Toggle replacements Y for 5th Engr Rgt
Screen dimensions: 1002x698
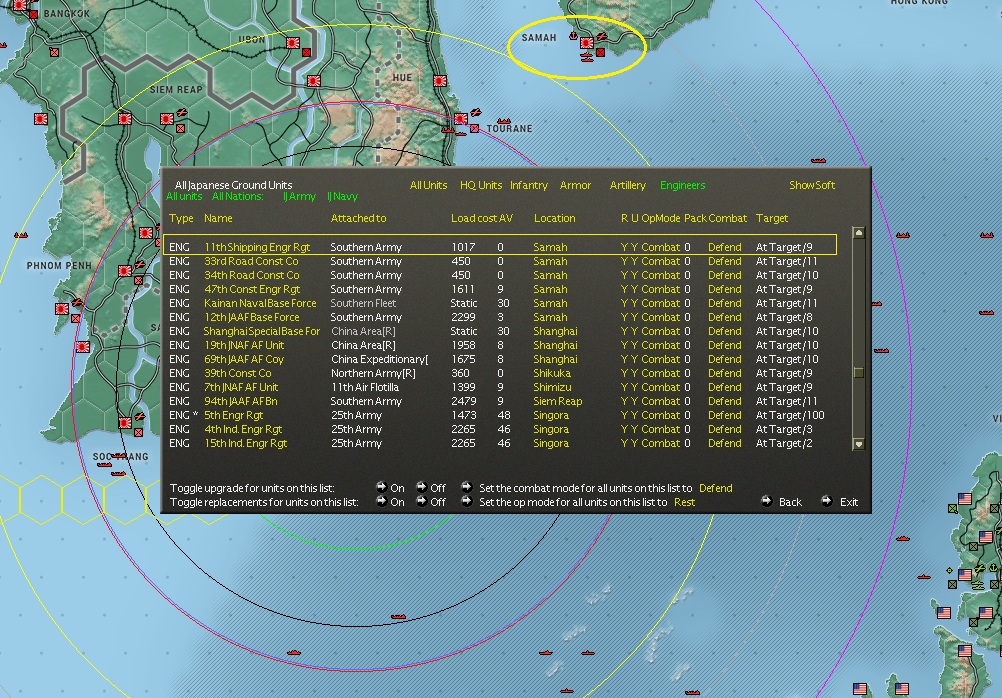pos(624,415)
